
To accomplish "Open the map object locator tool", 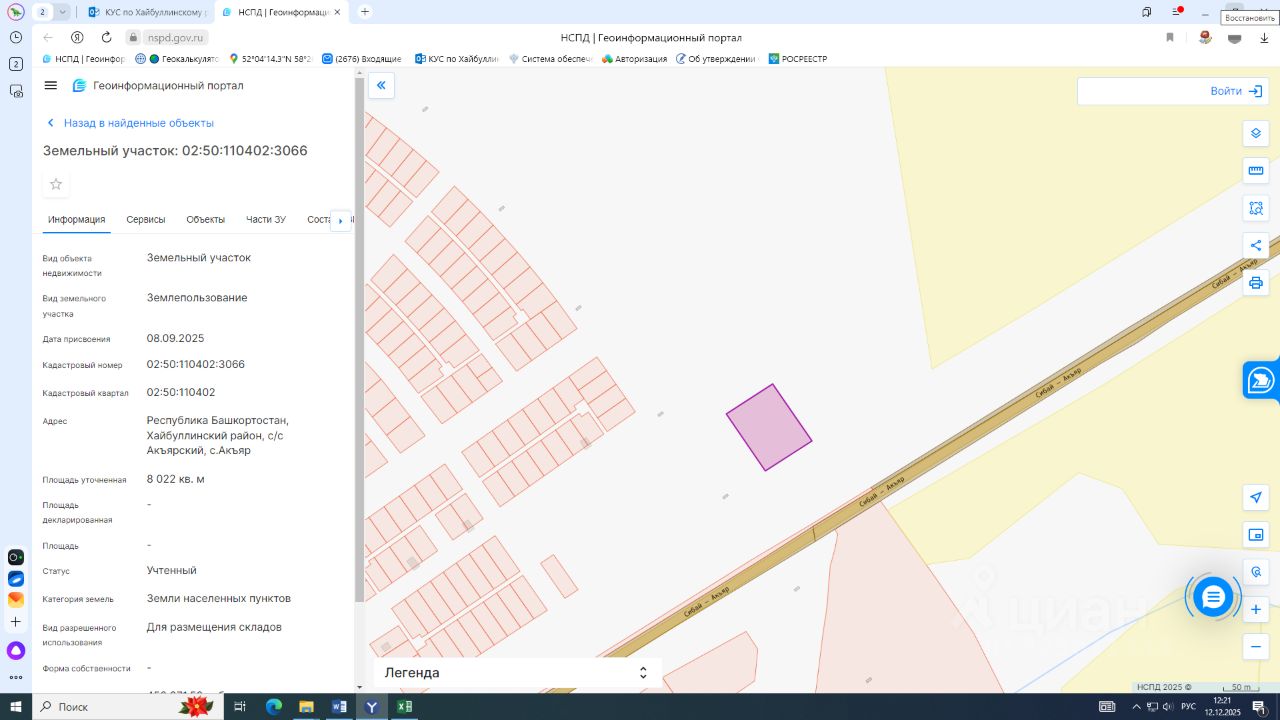I will click(1256, 572).
